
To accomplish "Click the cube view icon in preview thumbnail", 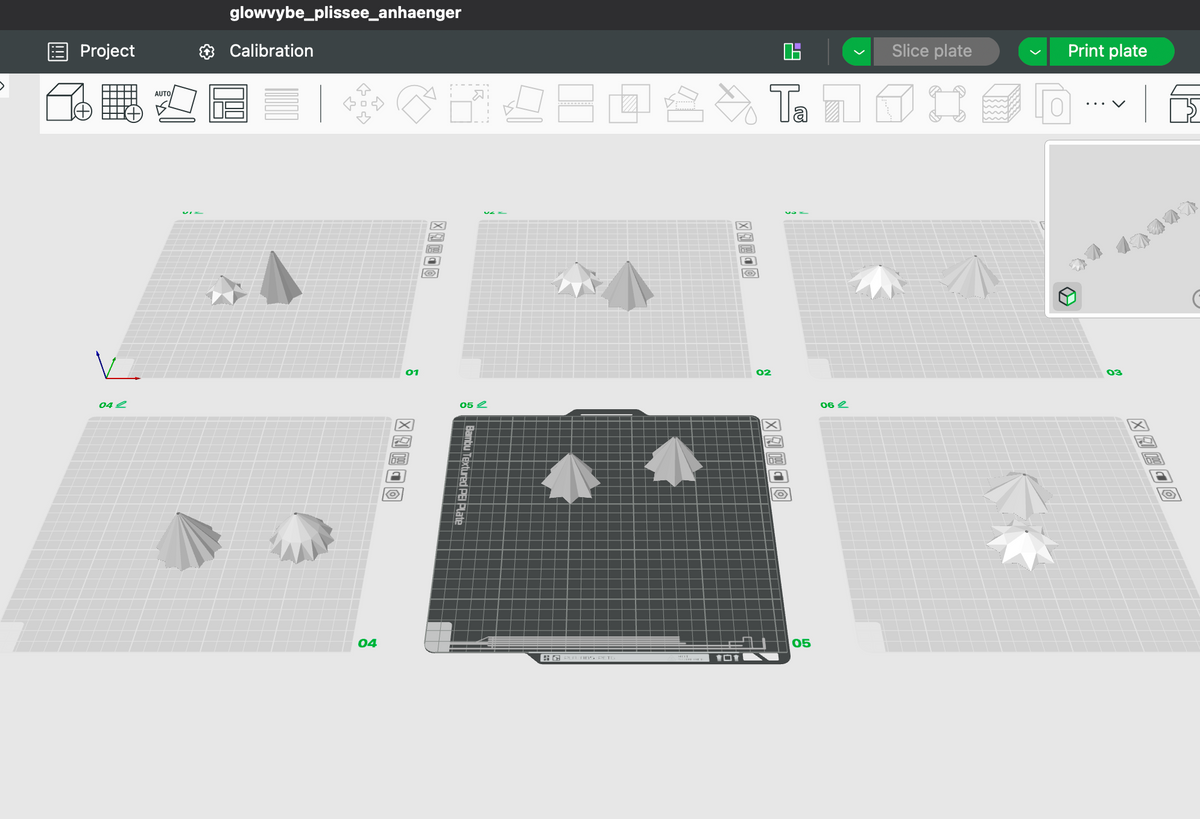I will point(1067,296).
